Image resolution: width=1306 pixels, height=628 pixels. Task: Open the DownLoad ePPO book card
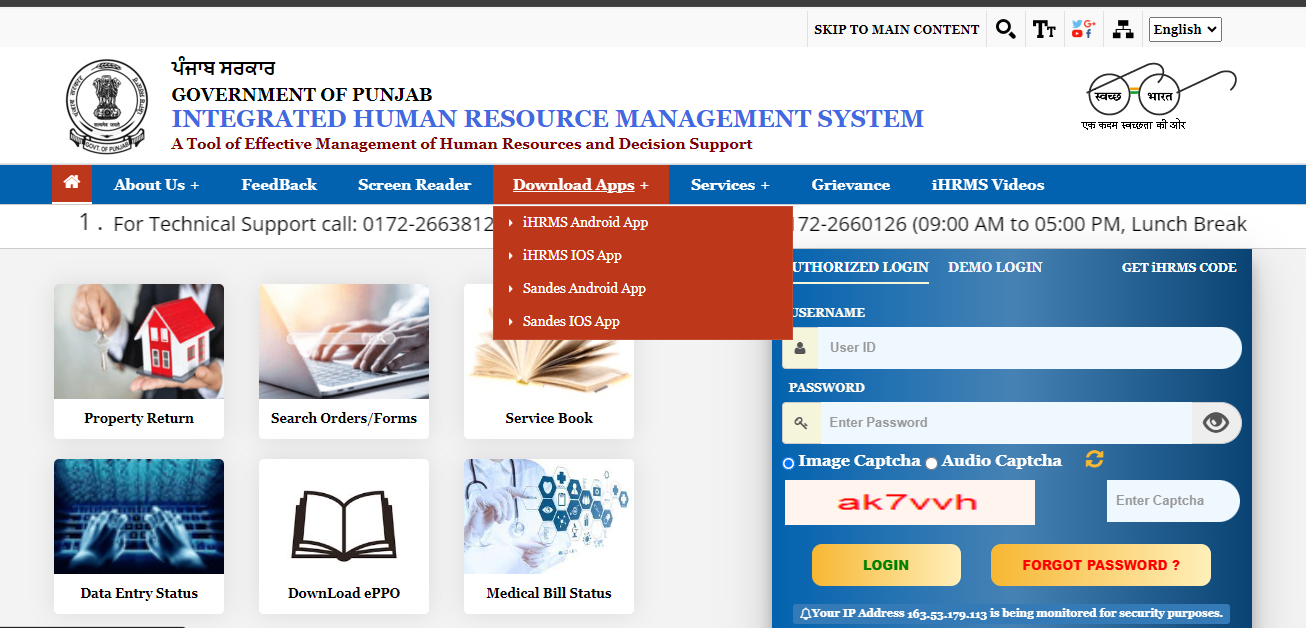(x=344, y=536)
